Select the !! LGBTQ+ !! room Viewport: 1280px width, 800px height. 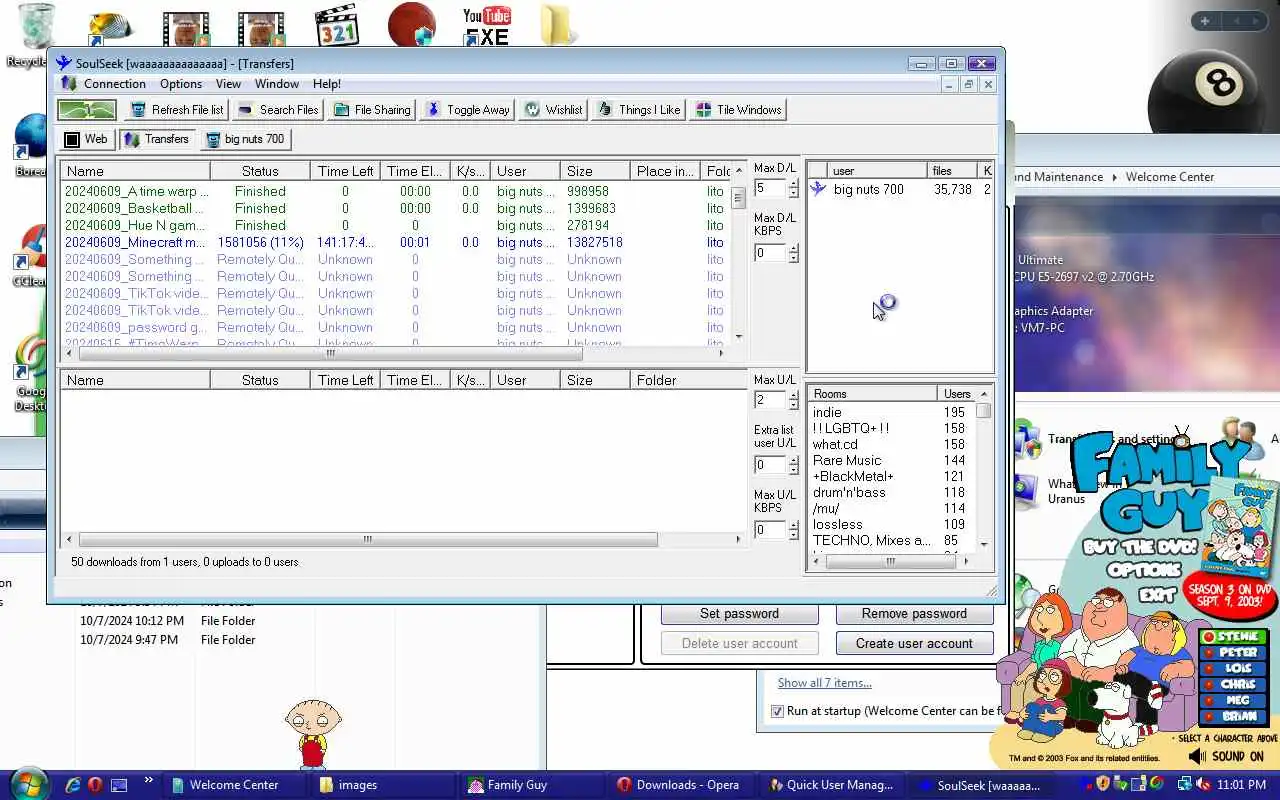pyautogui.click(x=851, y=428)
